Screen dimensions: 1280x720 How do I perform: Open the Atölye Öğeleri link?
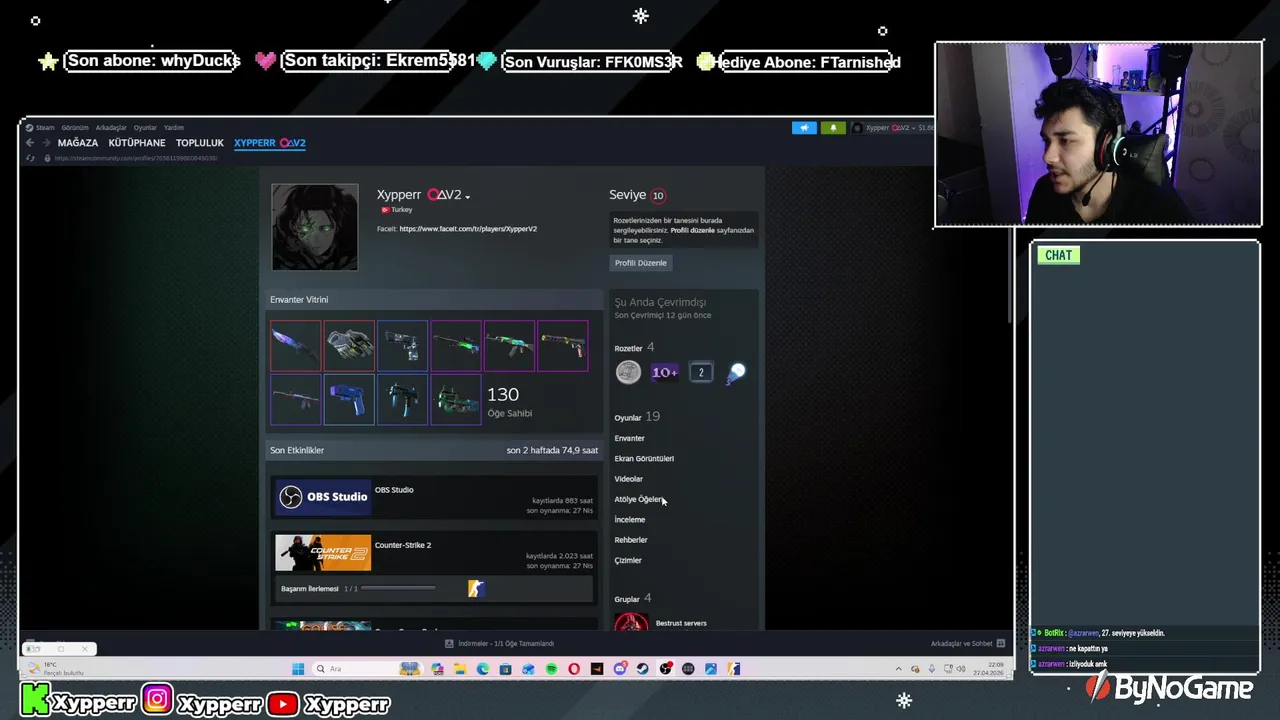click(639, 499)
